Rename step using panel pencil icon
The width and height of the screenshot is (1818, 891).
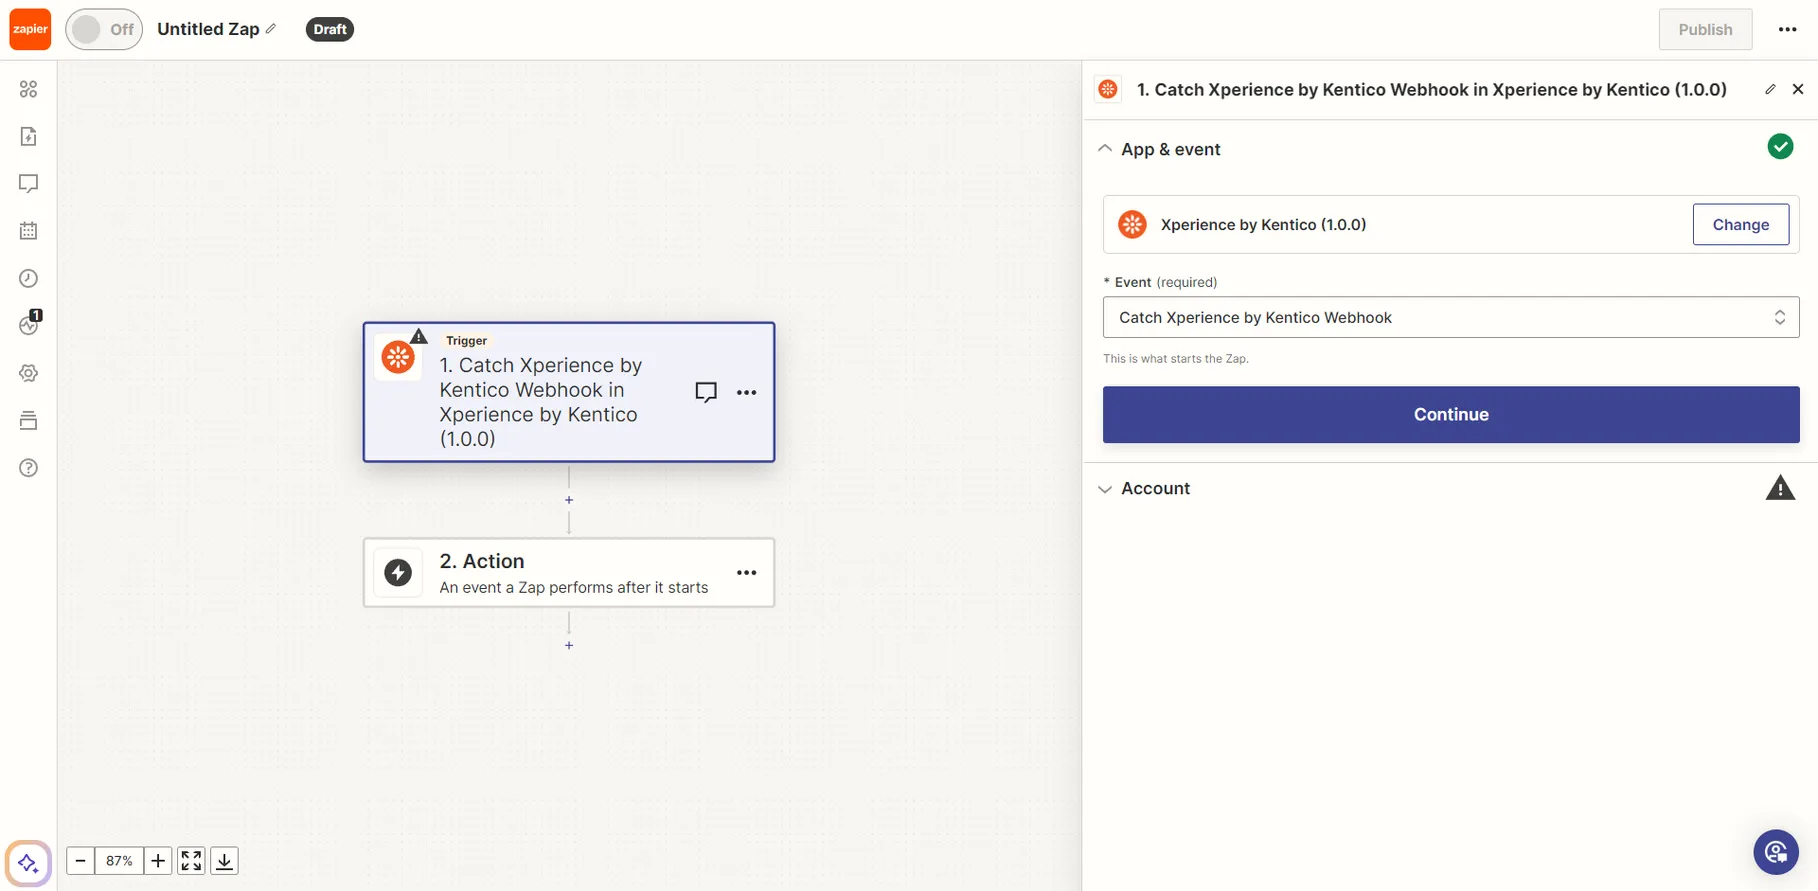point(1770,89)
